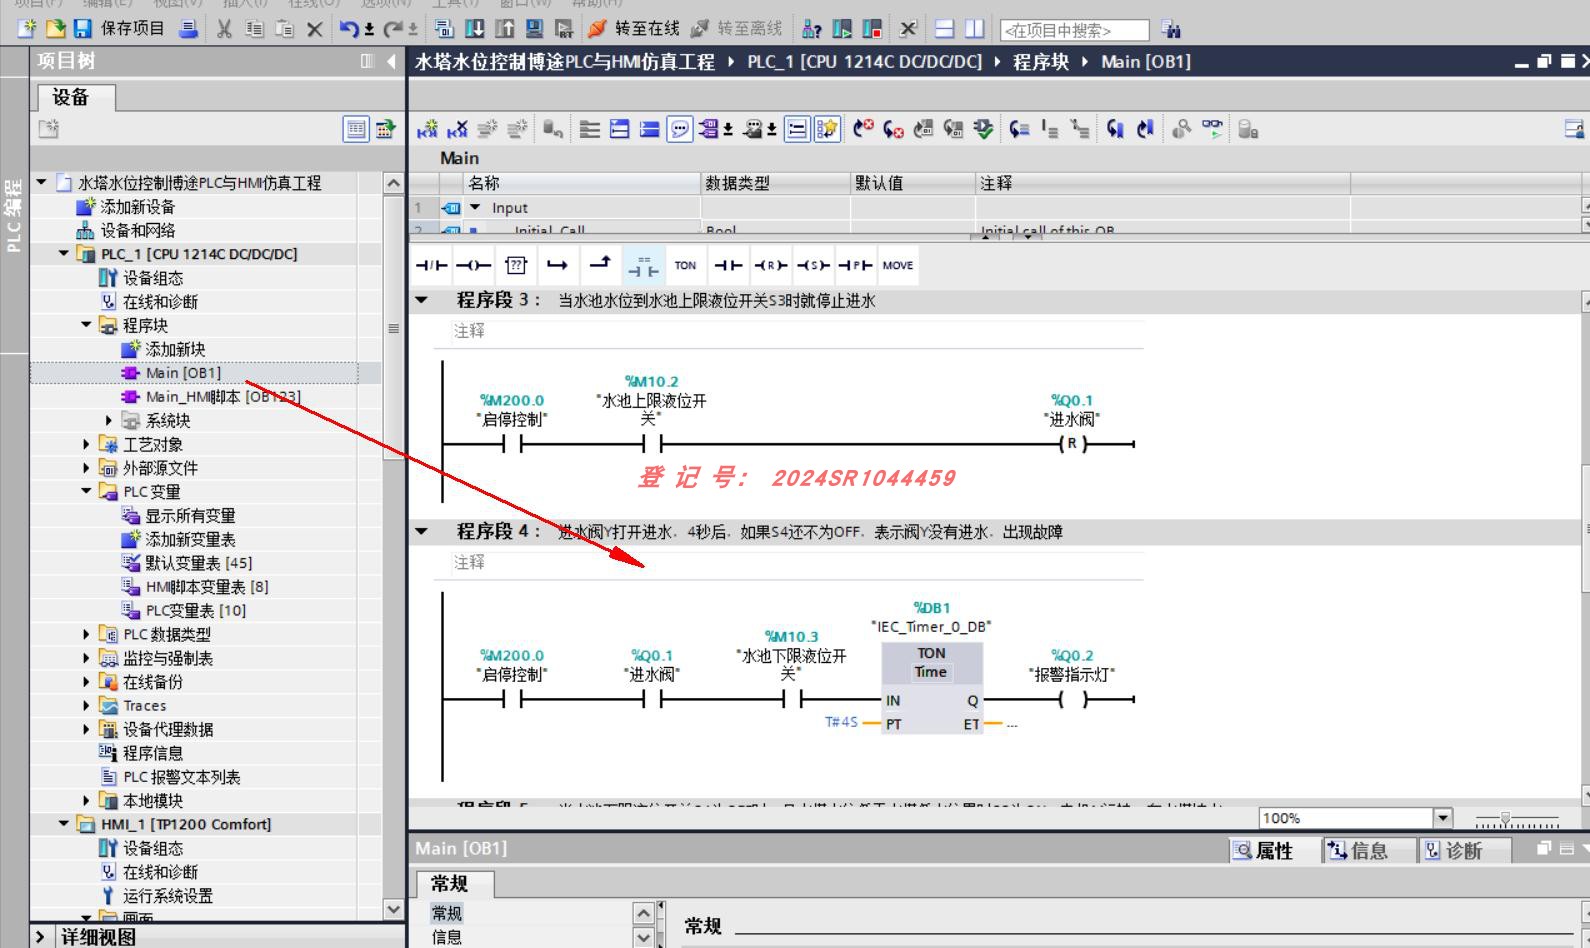The width and height of the screenshot is (1590, 948).
Task: Collapse 程序段 3 network
Action: pyautogui.click(x=421, y=300)
